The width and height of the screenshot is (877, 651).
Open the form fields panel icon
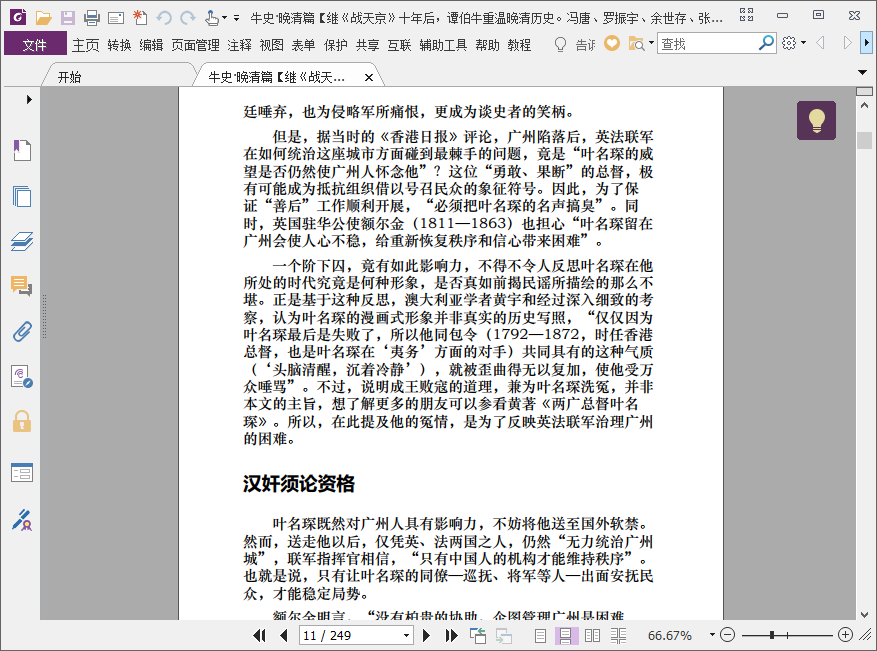(x=22, y=473)
